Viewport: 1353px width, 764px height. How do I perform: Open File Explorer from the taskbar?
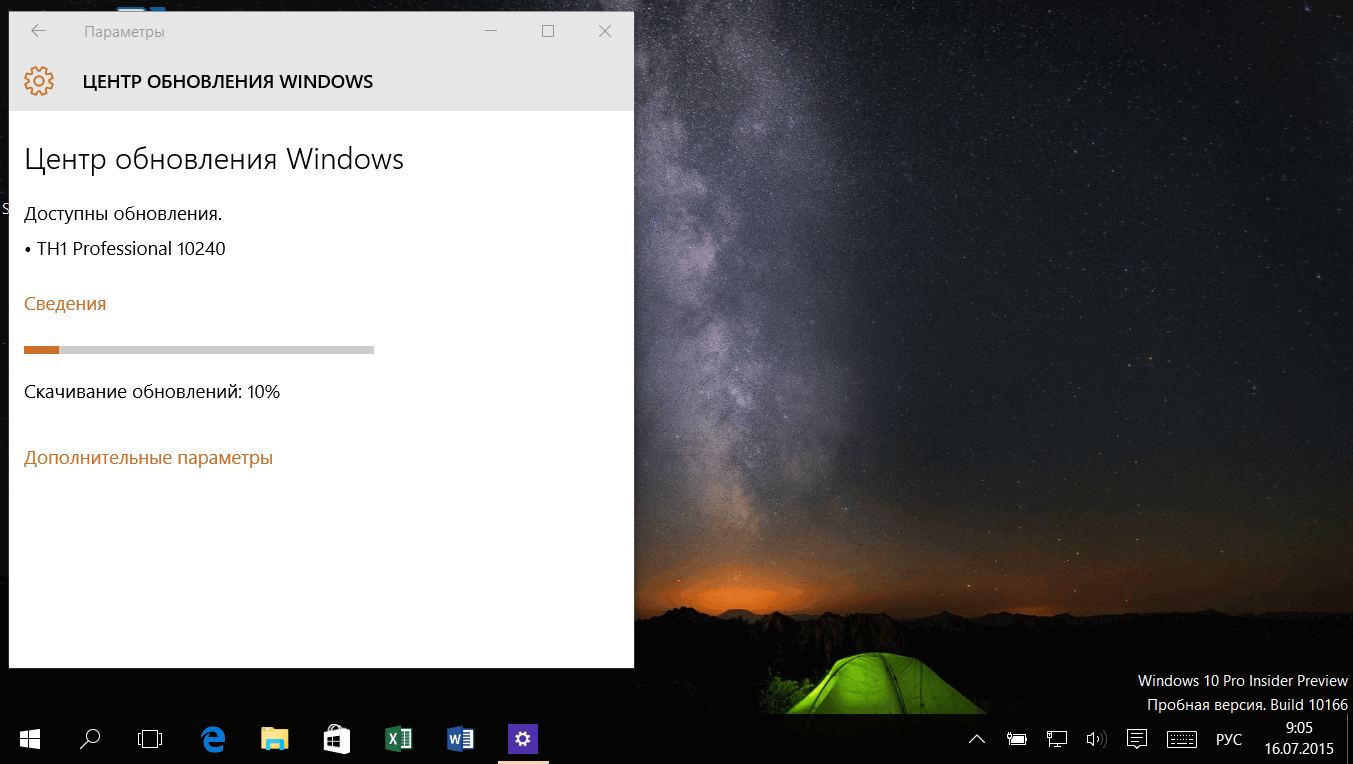(274, 739)
